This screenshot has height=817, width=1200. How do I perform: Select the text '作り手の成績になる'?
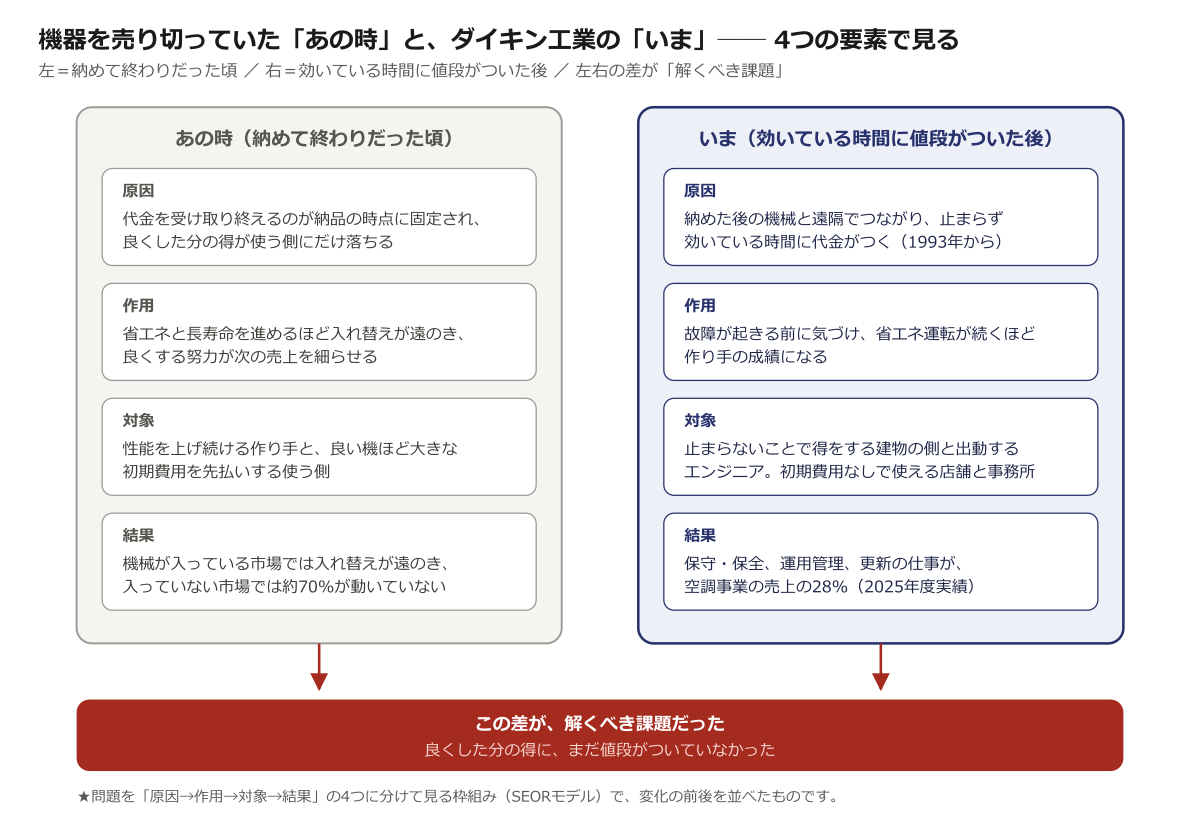[x=756, y=356]
